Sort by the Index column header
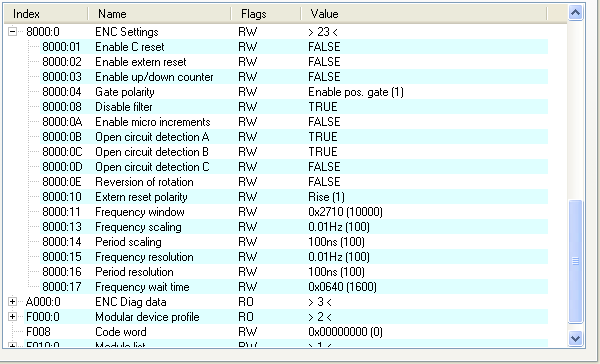This screenshot has height=364, width=600. pyautogui.click(x=46, y=14)
